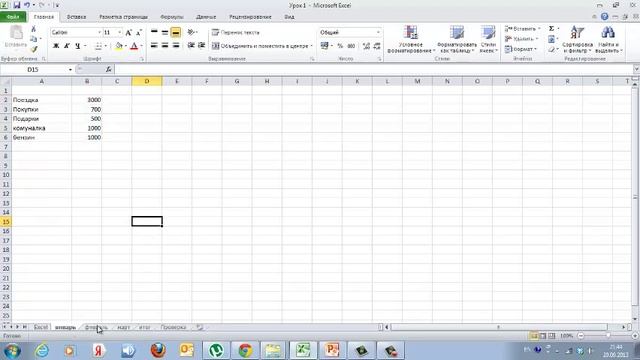Expand the Merge and Center dropdown arrow

click(311, 46)
